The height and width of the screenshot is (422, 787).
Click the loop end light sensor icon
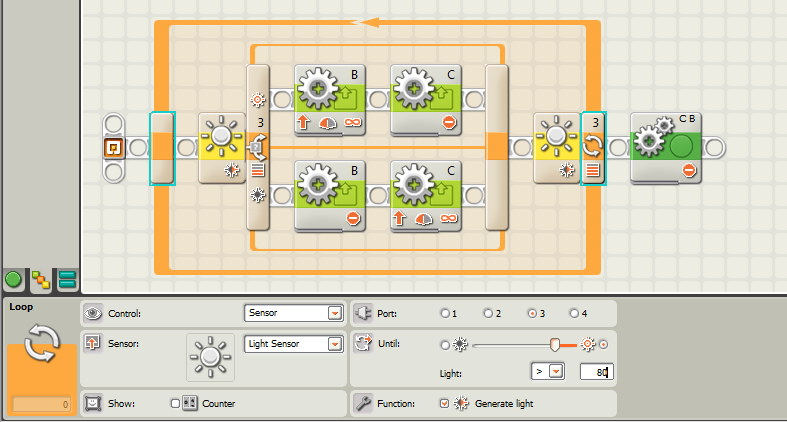point(553,148)
